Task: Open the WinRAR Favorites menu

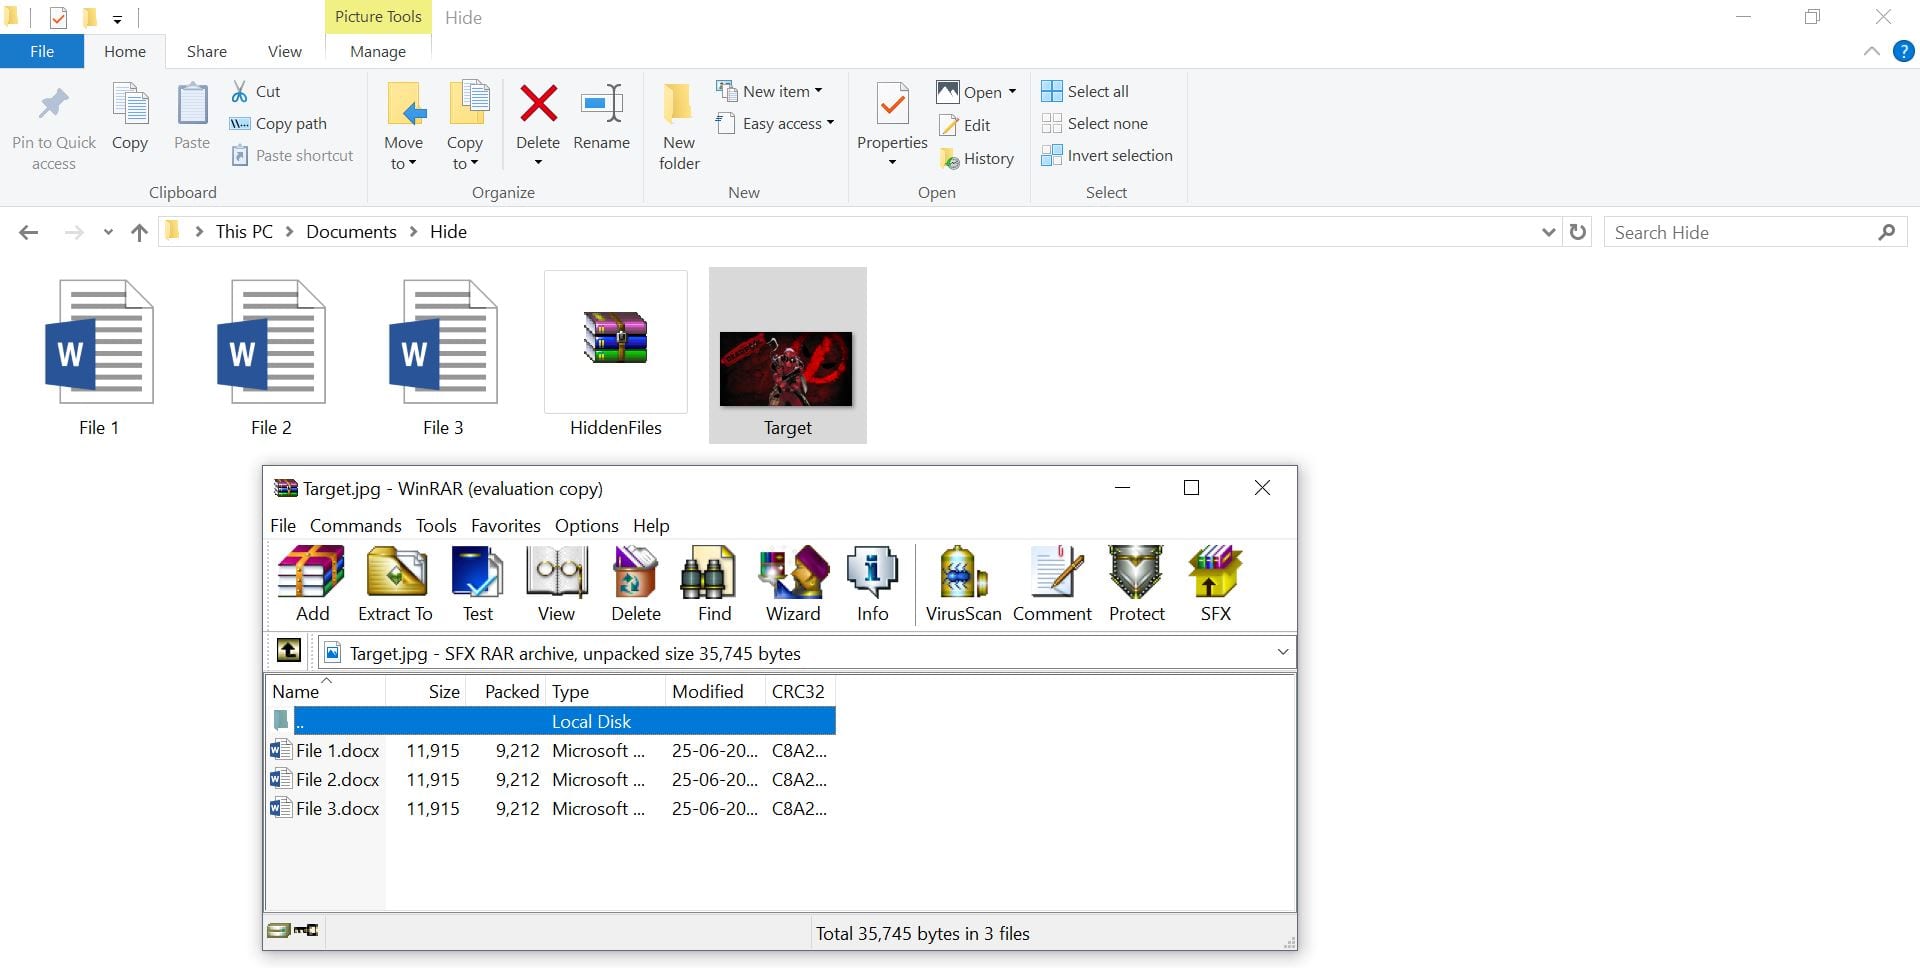Action: (x=505, y=525)
